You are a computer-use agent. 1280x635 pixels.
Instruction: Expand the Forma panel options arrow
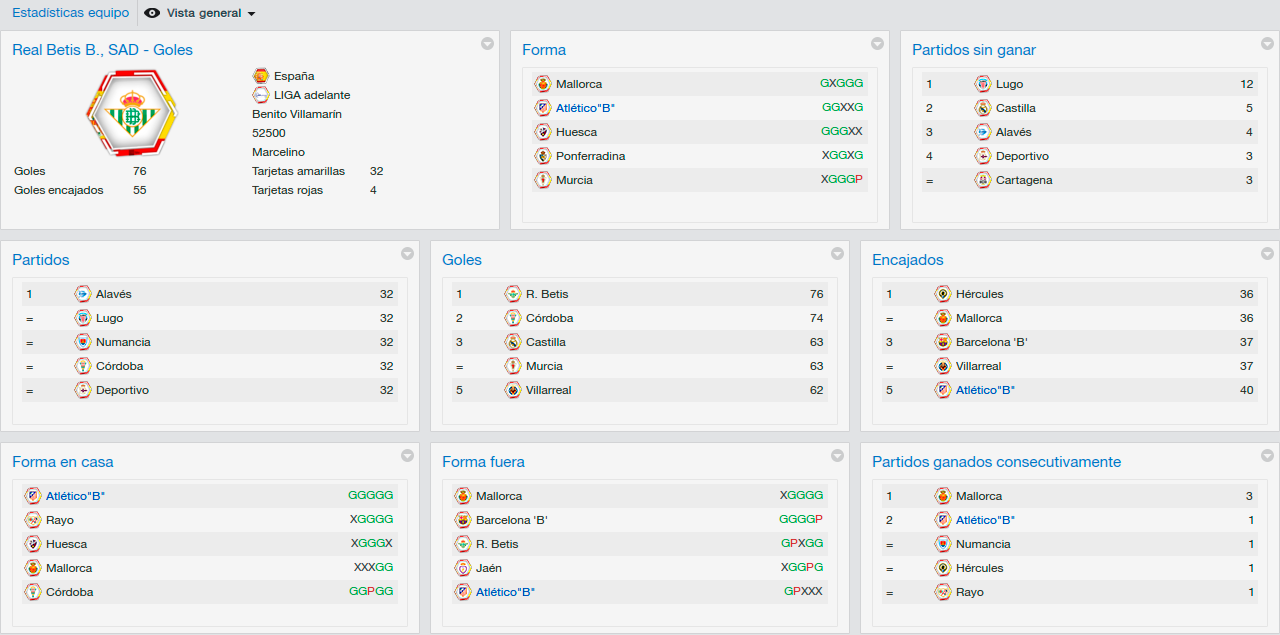click(877, 43)
